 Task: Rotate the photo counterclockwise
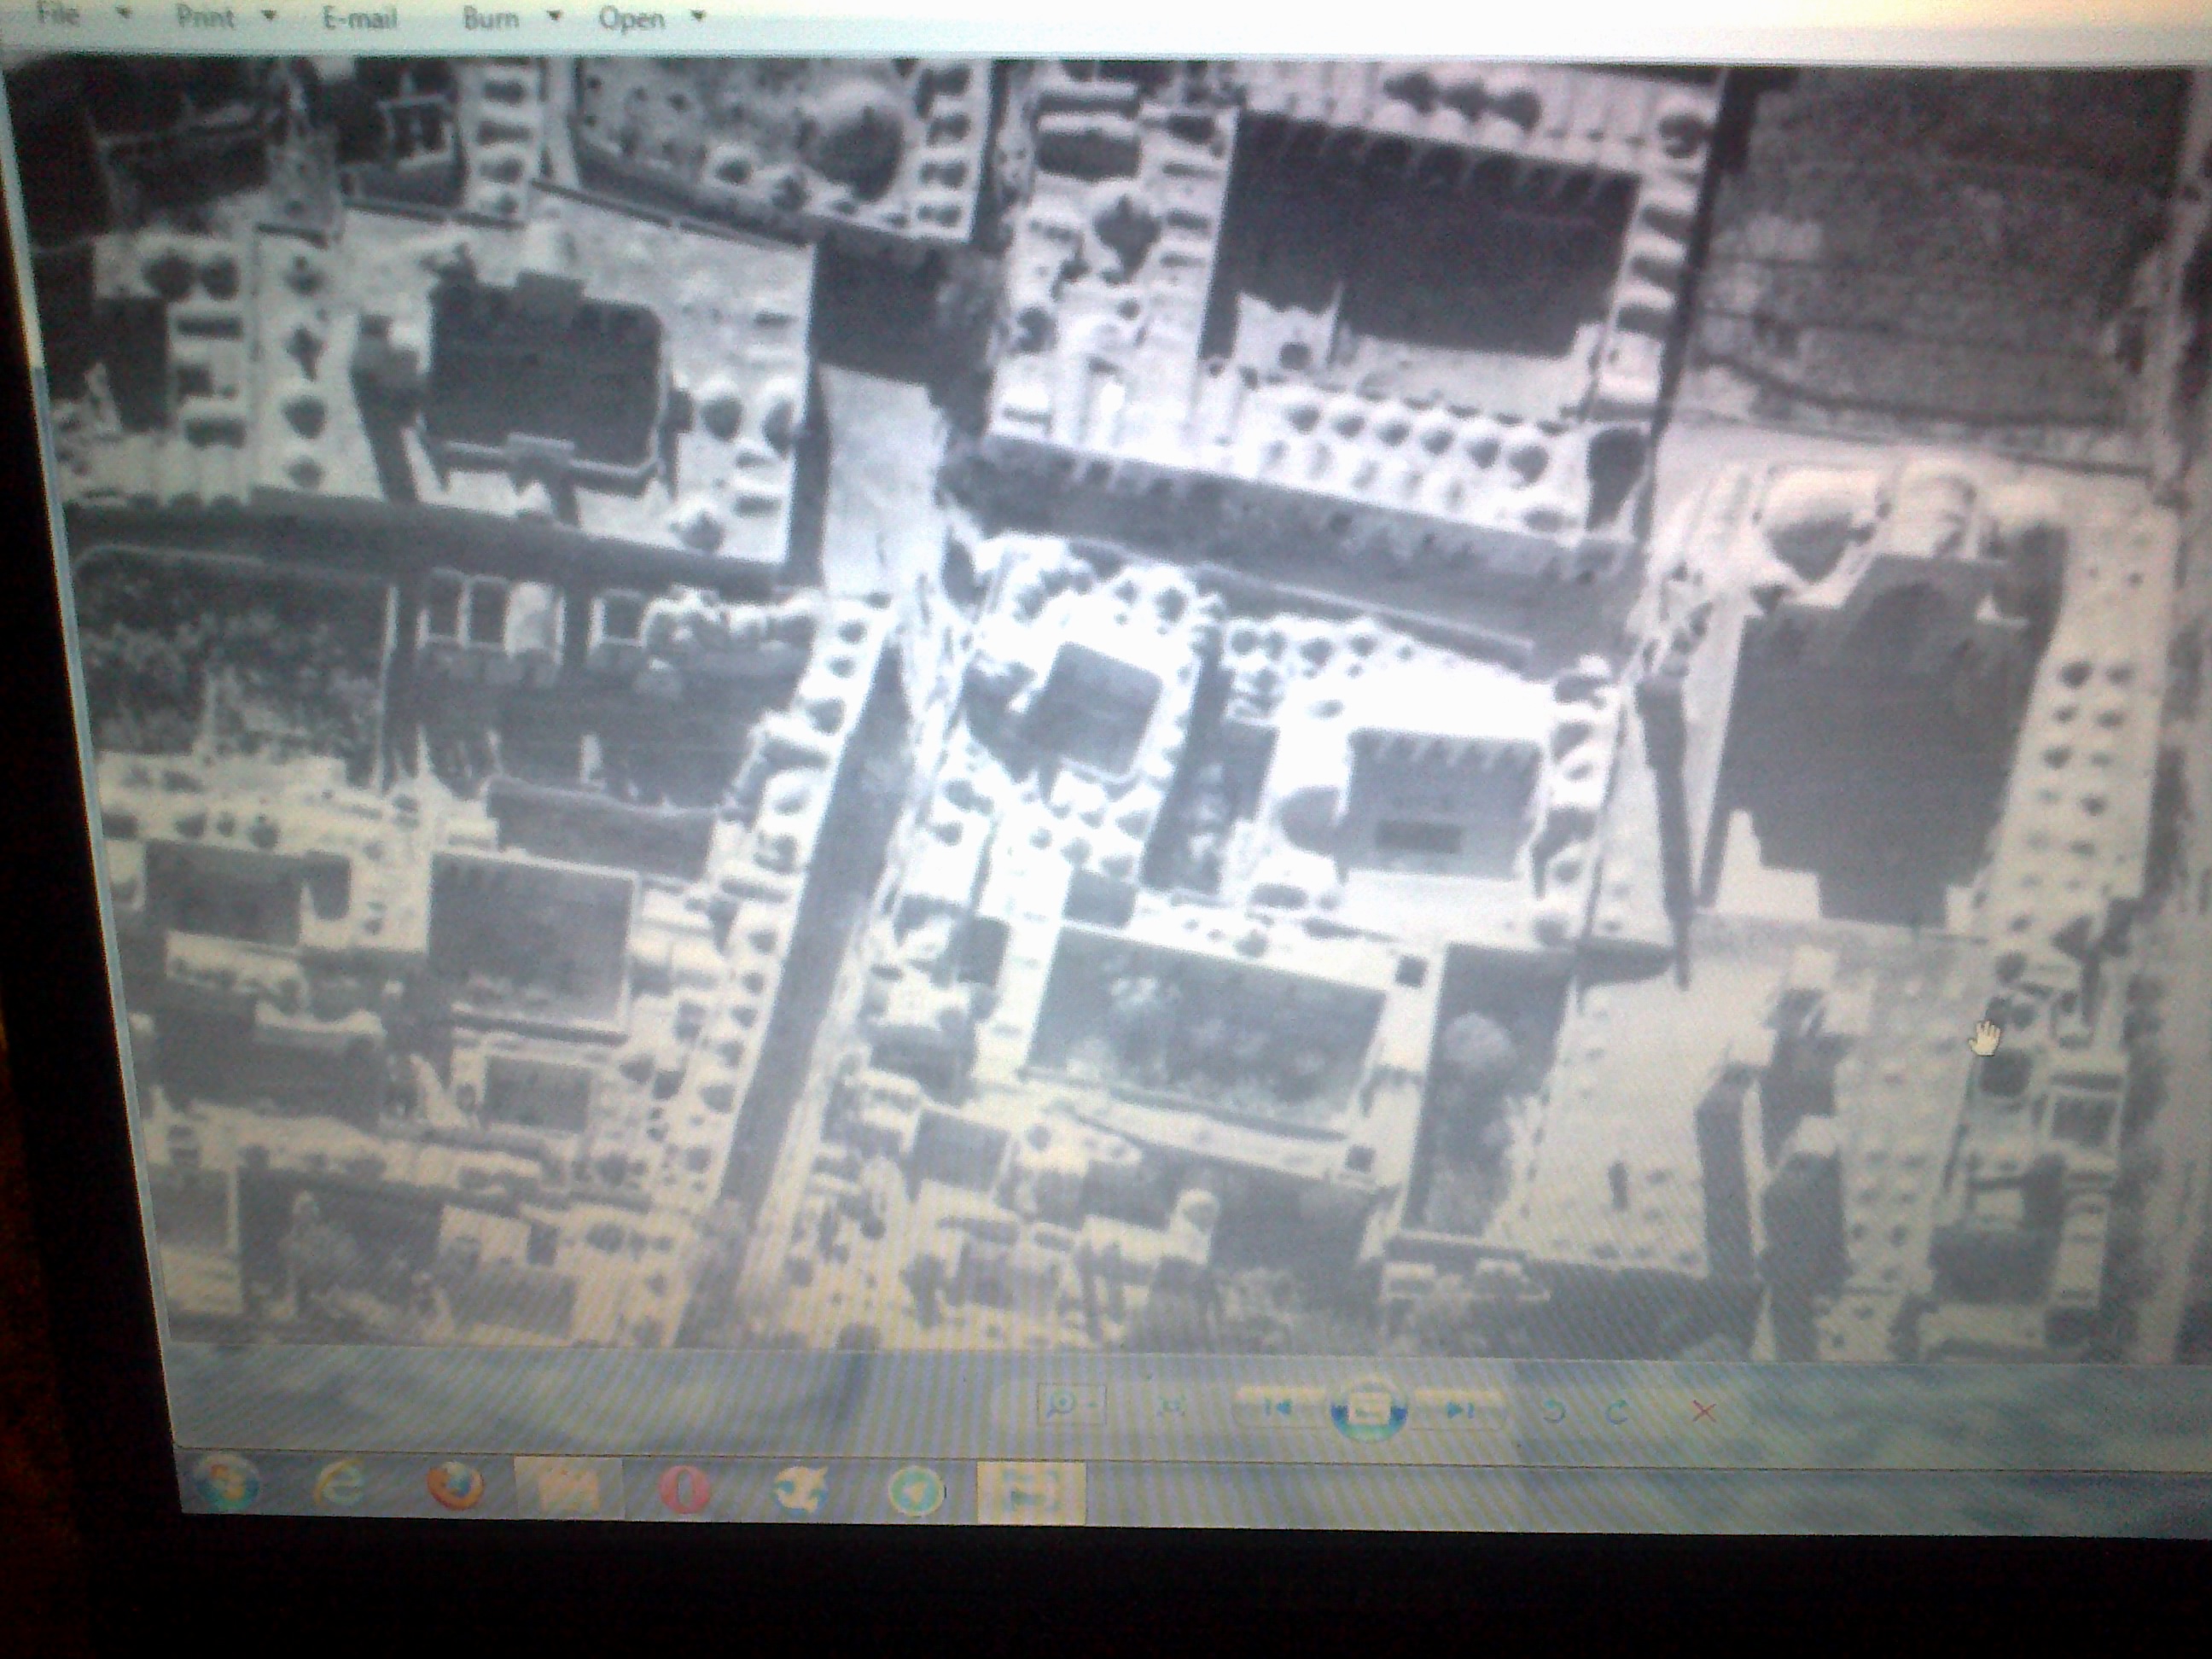(x=1553, y=1412)
